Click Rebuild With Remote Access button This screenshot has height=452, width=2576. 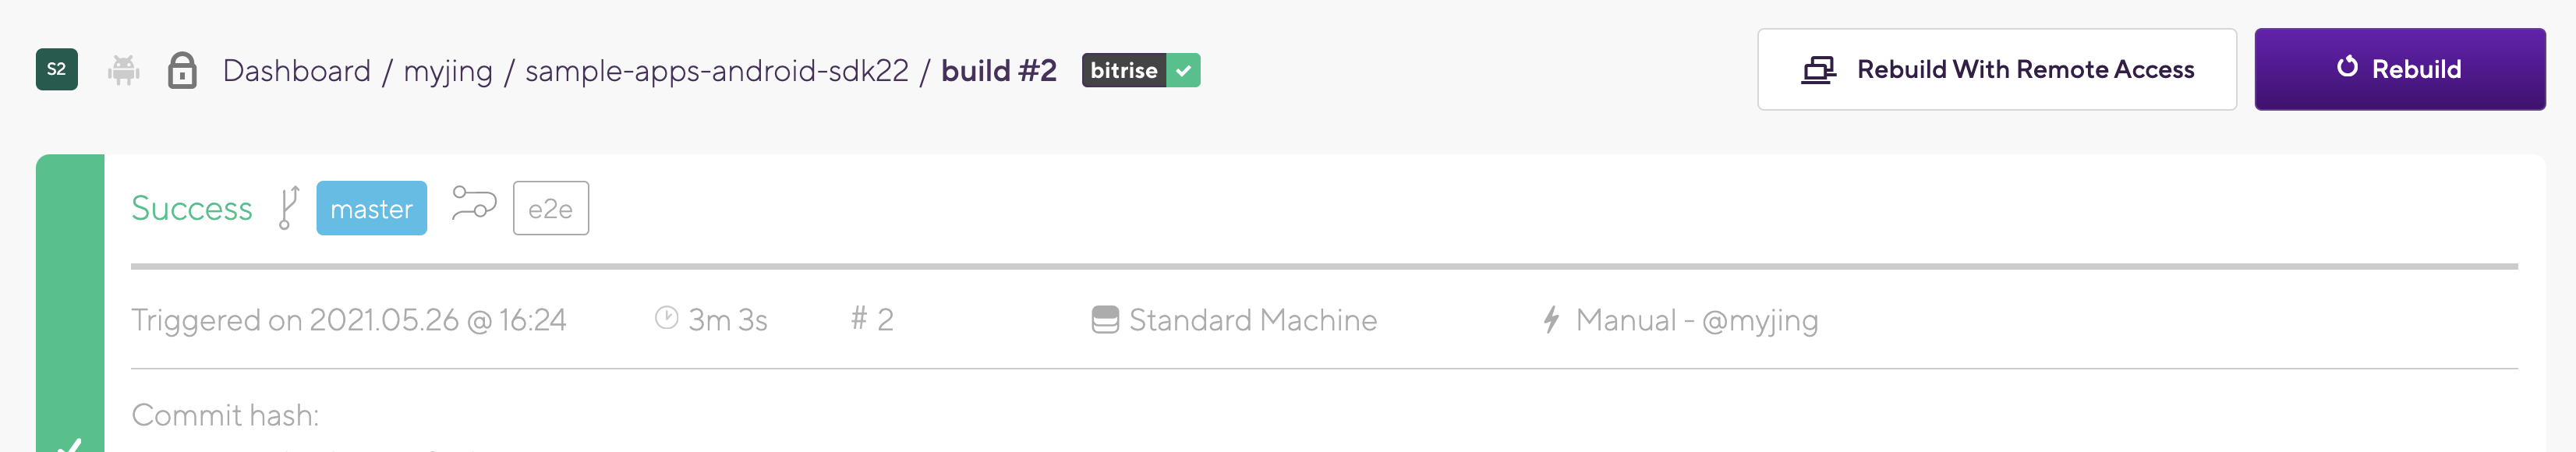click(1996, 69)
